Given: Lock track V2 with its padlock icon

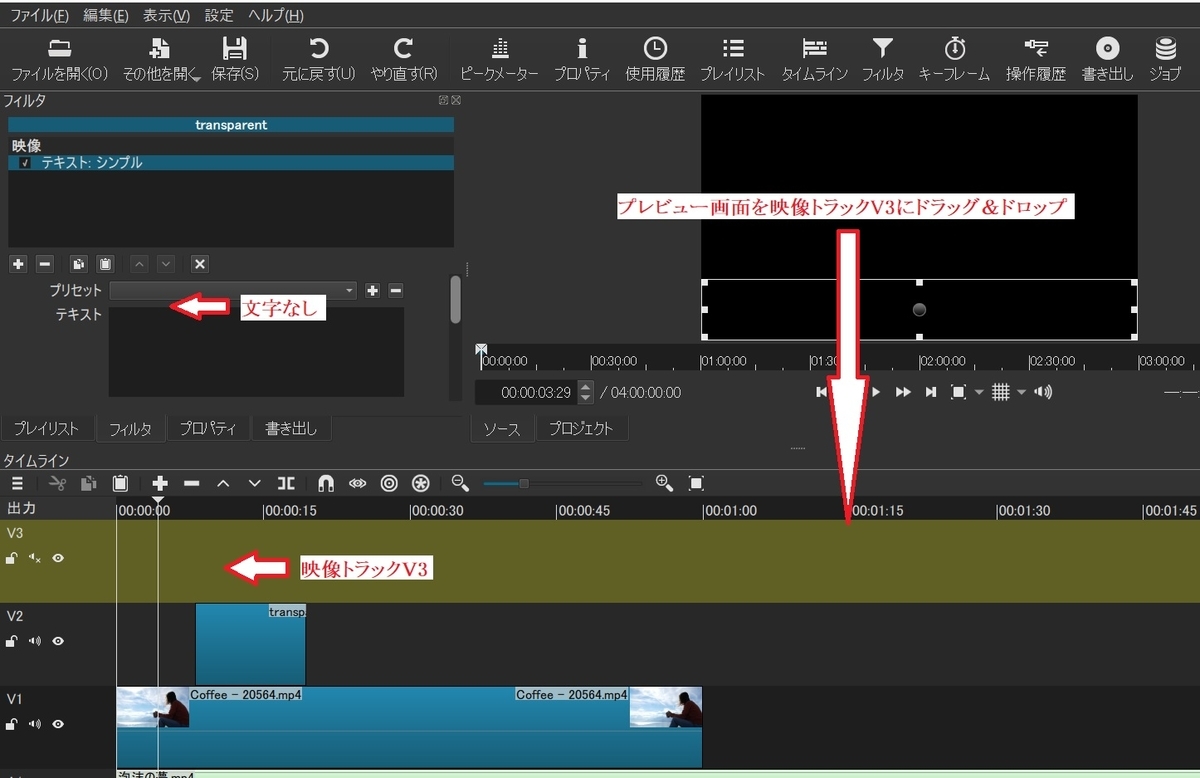Looking at the screenshot, I should click(x=12, y=641).
